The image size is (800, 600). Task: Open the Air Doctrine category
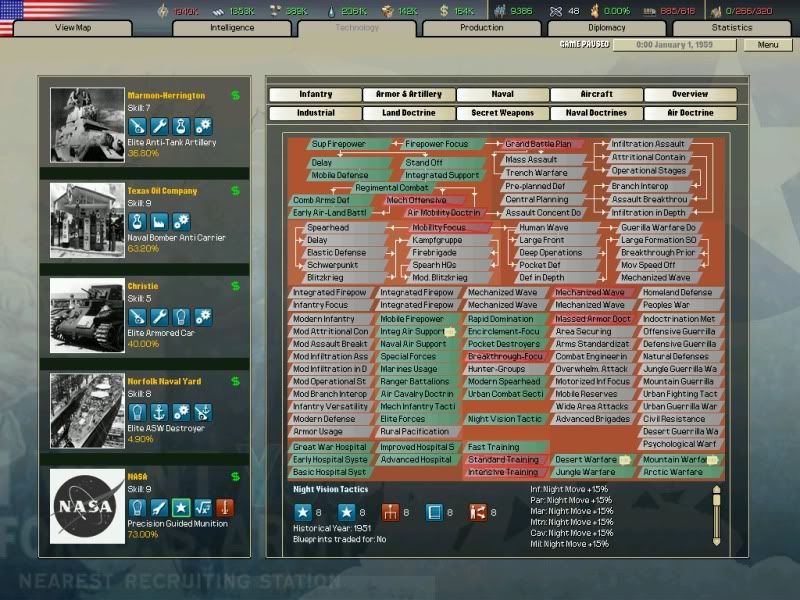[x=691, y=112]
